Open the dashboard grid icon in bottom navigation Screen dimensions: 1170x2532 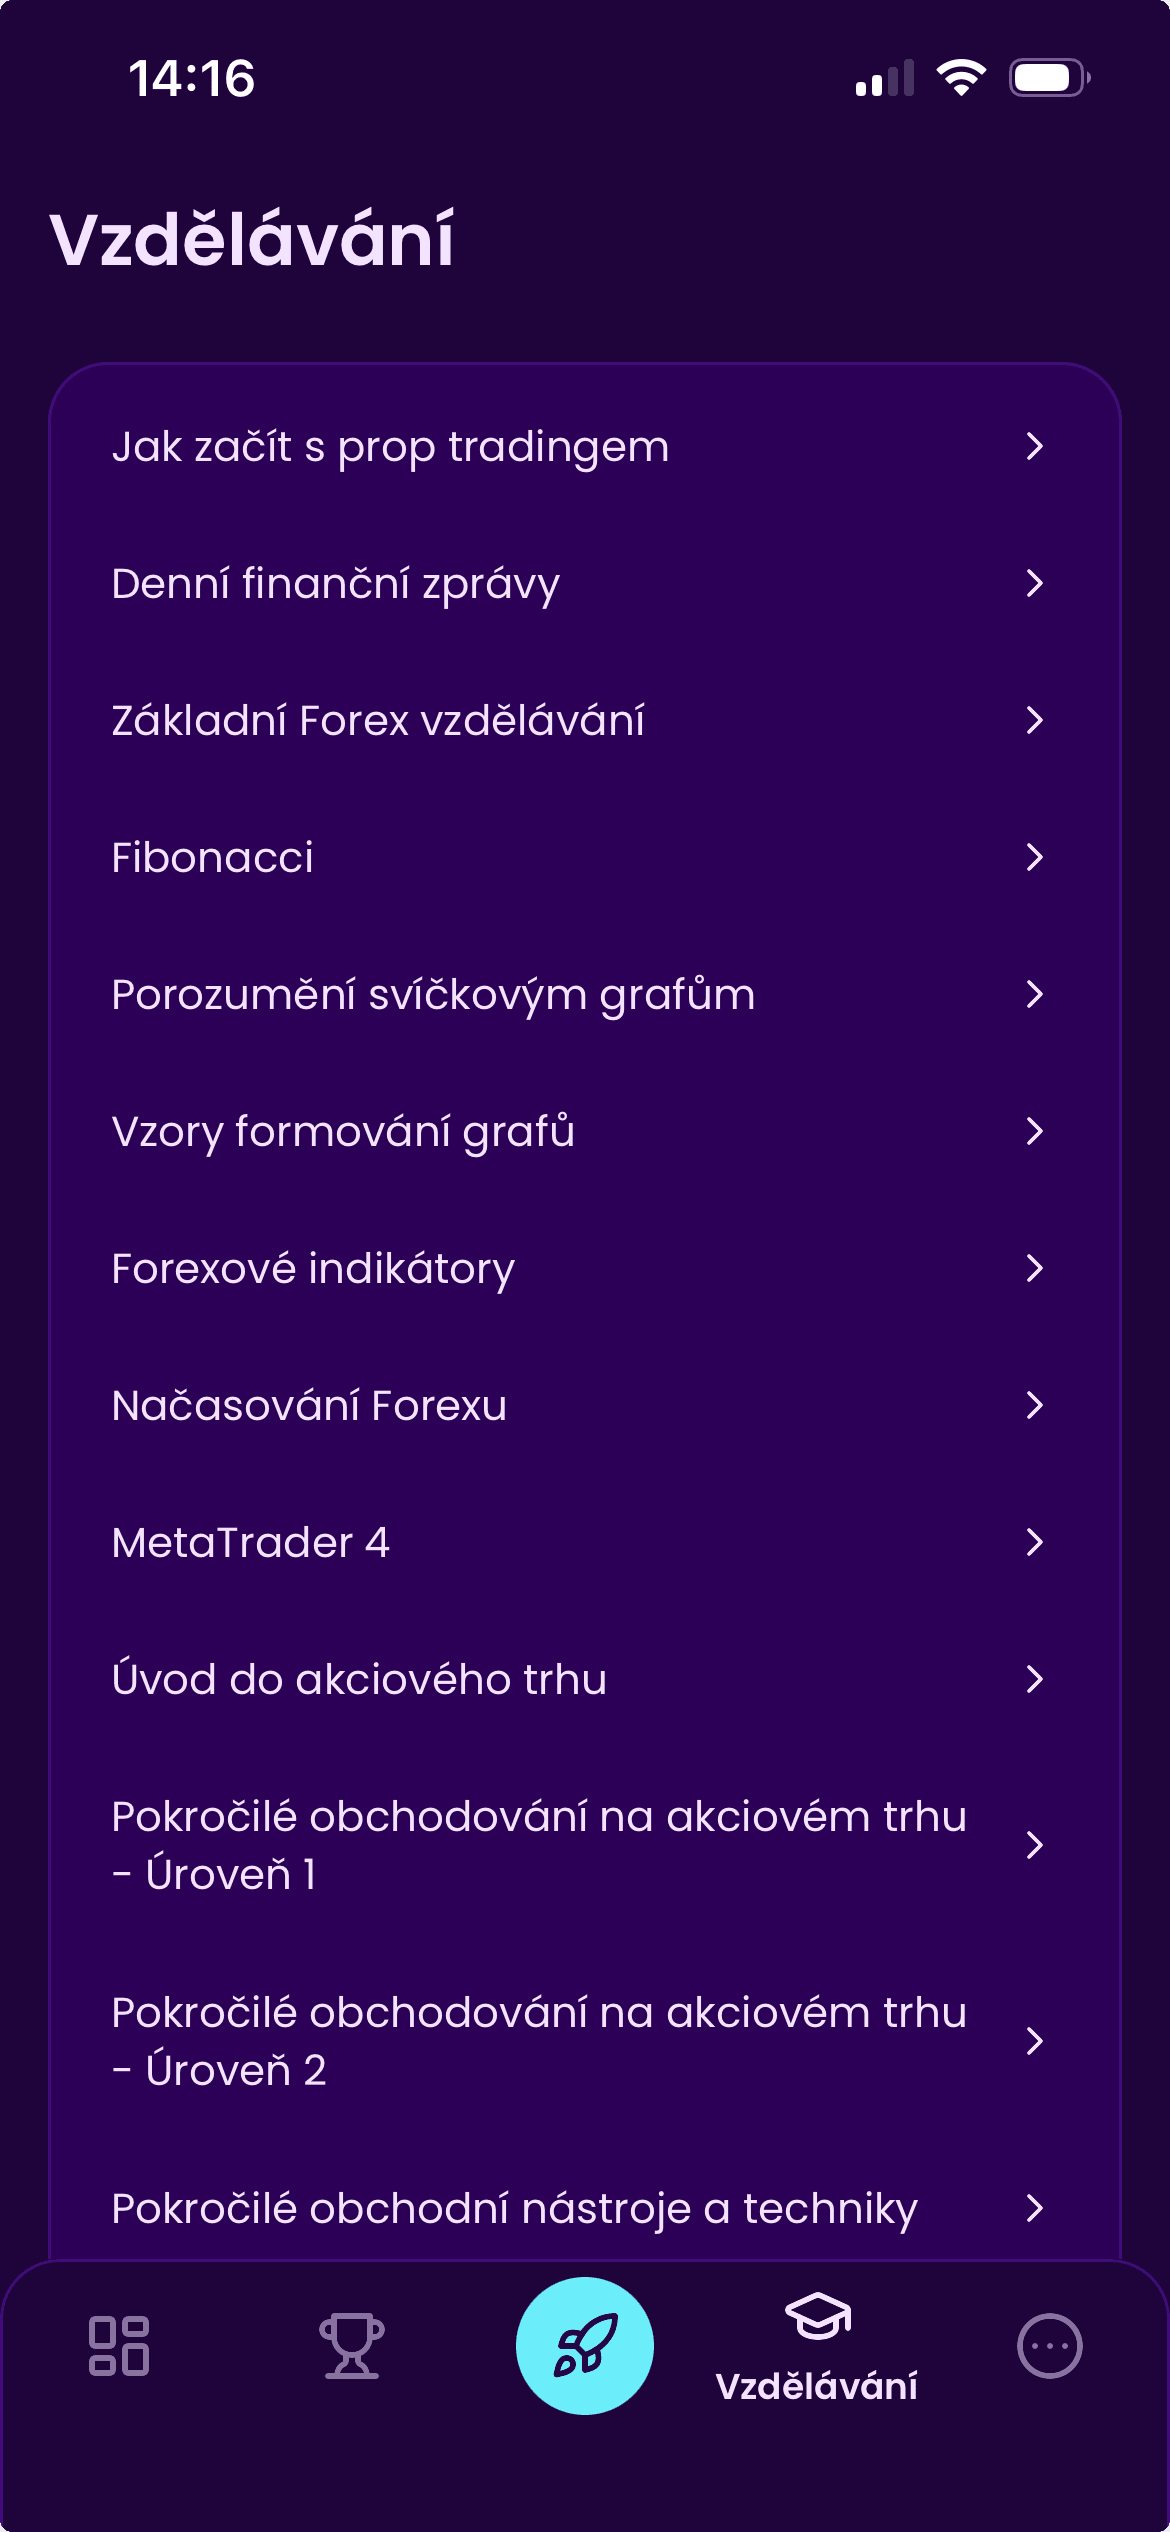tap(119, 2345)
